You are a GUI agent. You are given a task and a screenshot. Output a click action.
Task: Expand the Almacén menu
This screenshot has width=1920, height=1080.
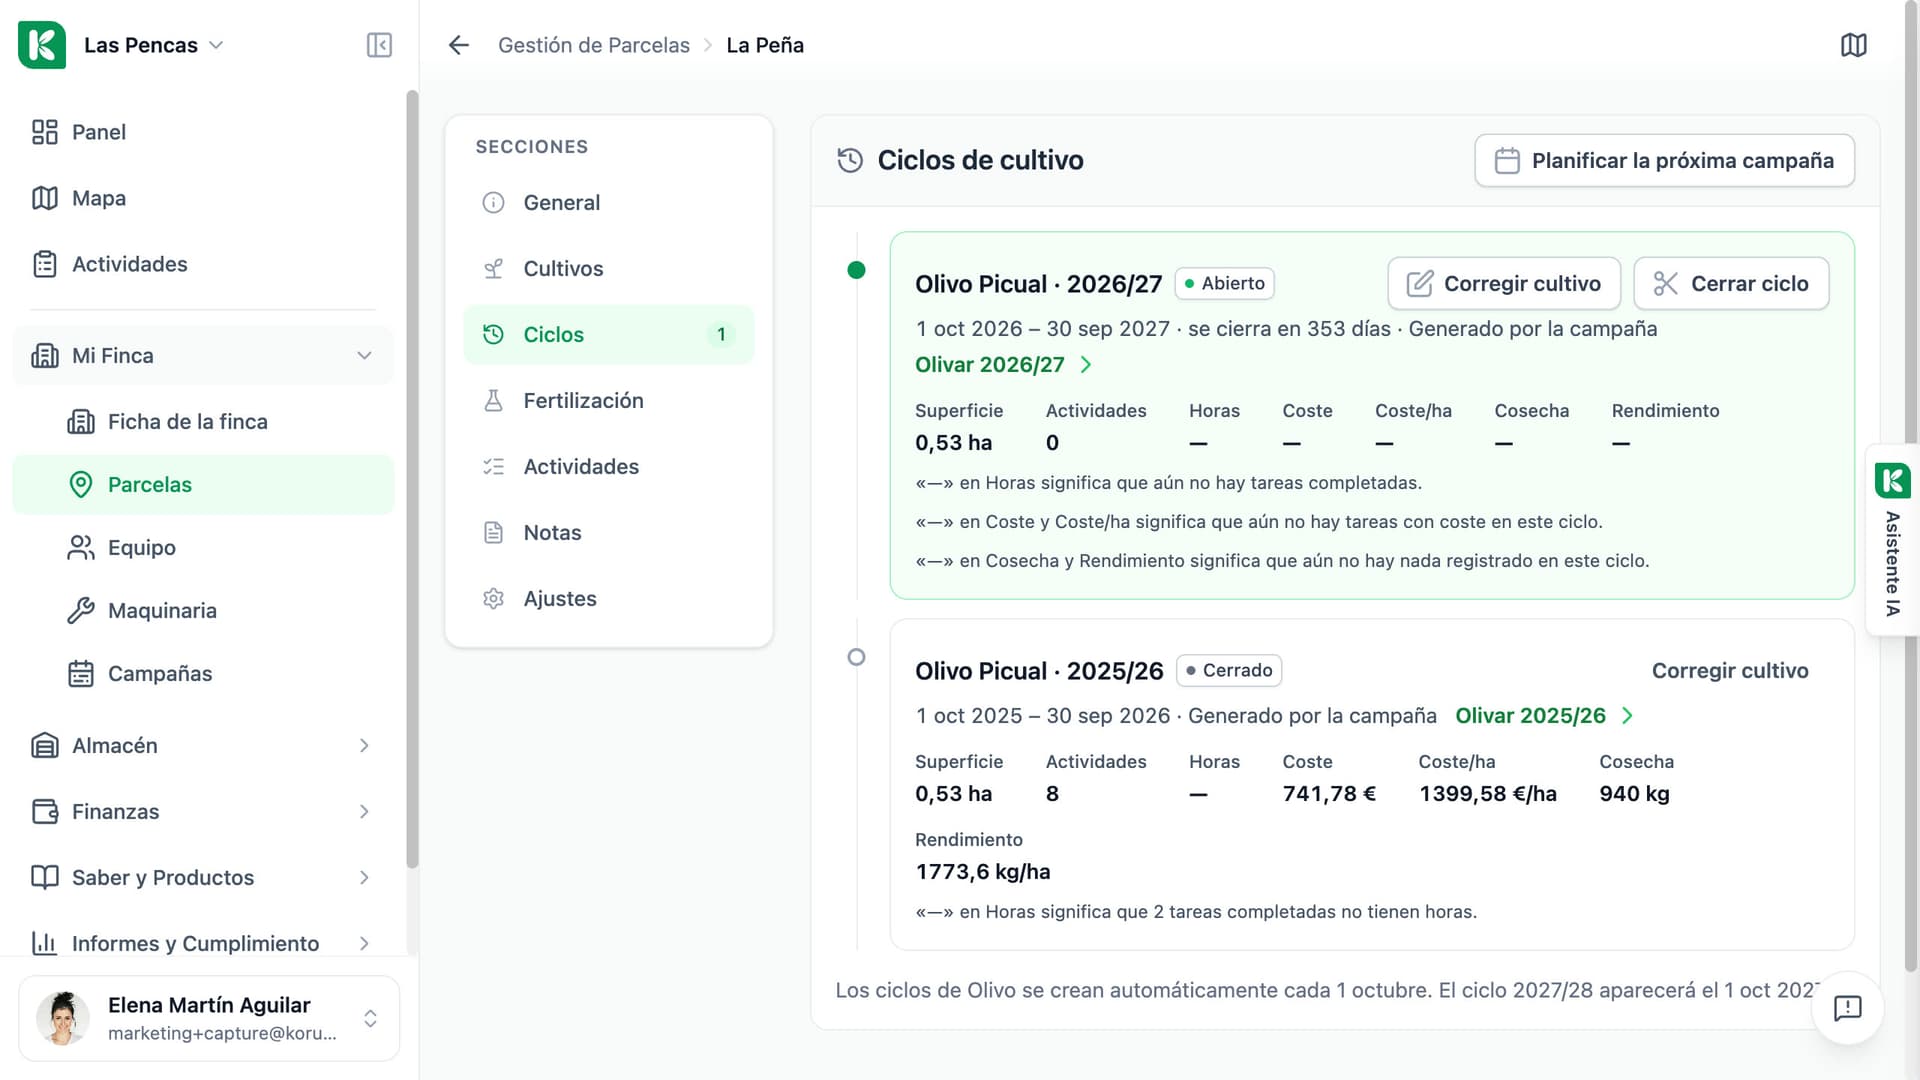click(x=203, y=745)
